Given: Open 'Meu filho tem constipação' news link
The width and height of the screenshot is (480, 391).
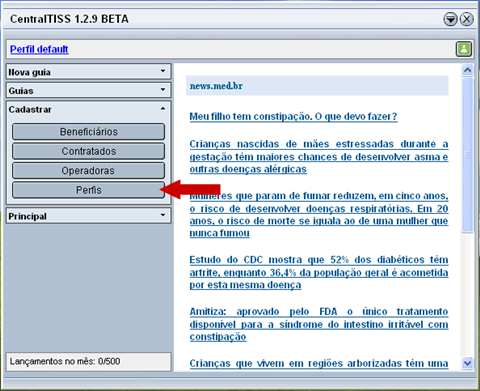Looking at the screenshot, I should point(293,117).
